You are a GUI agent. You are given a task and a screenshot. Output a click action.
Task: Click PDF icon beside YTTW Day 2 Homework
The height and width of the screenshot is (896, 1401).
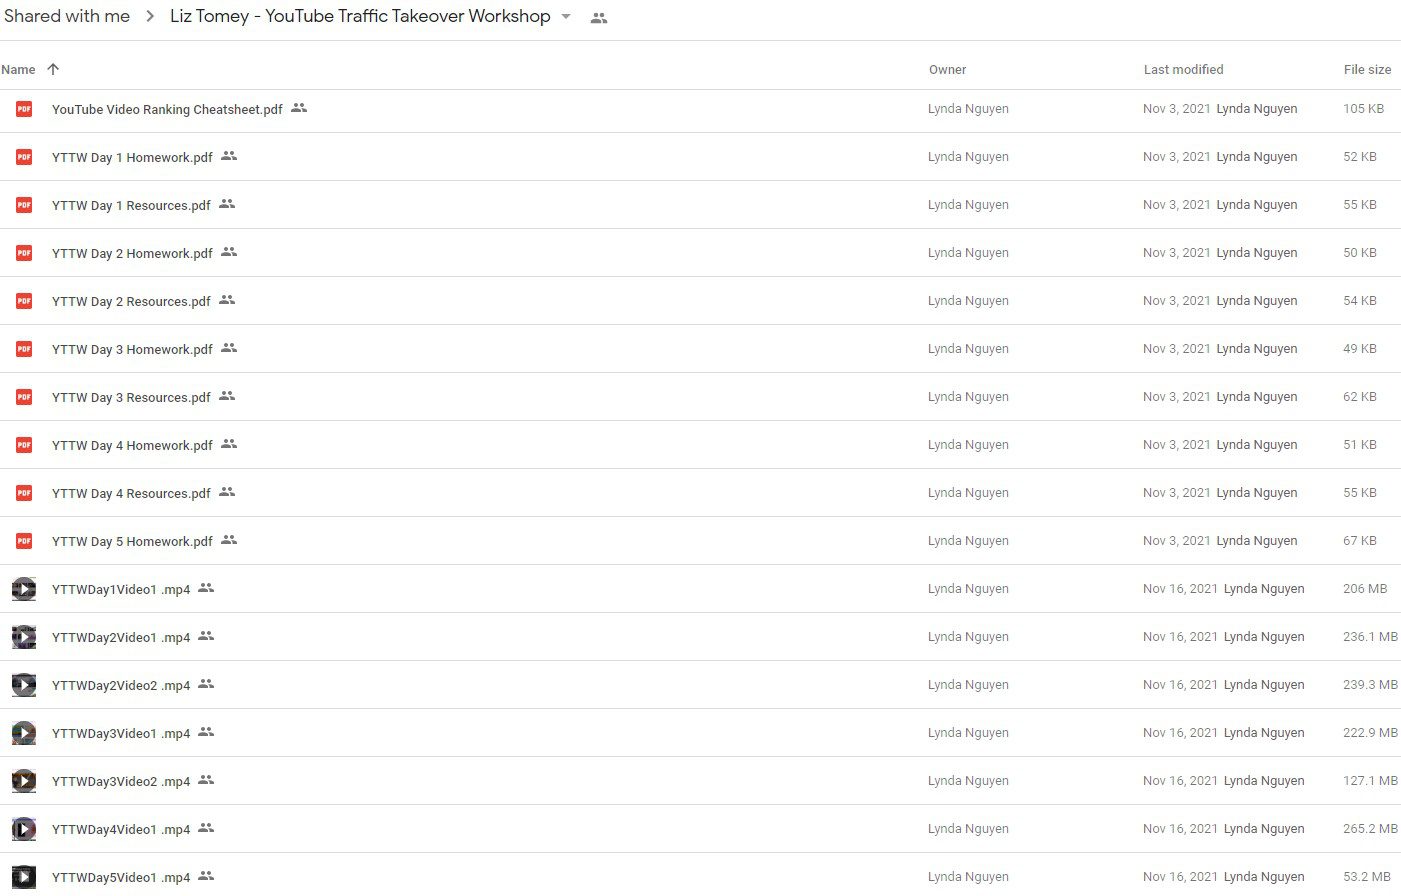[x=24, y=253]
